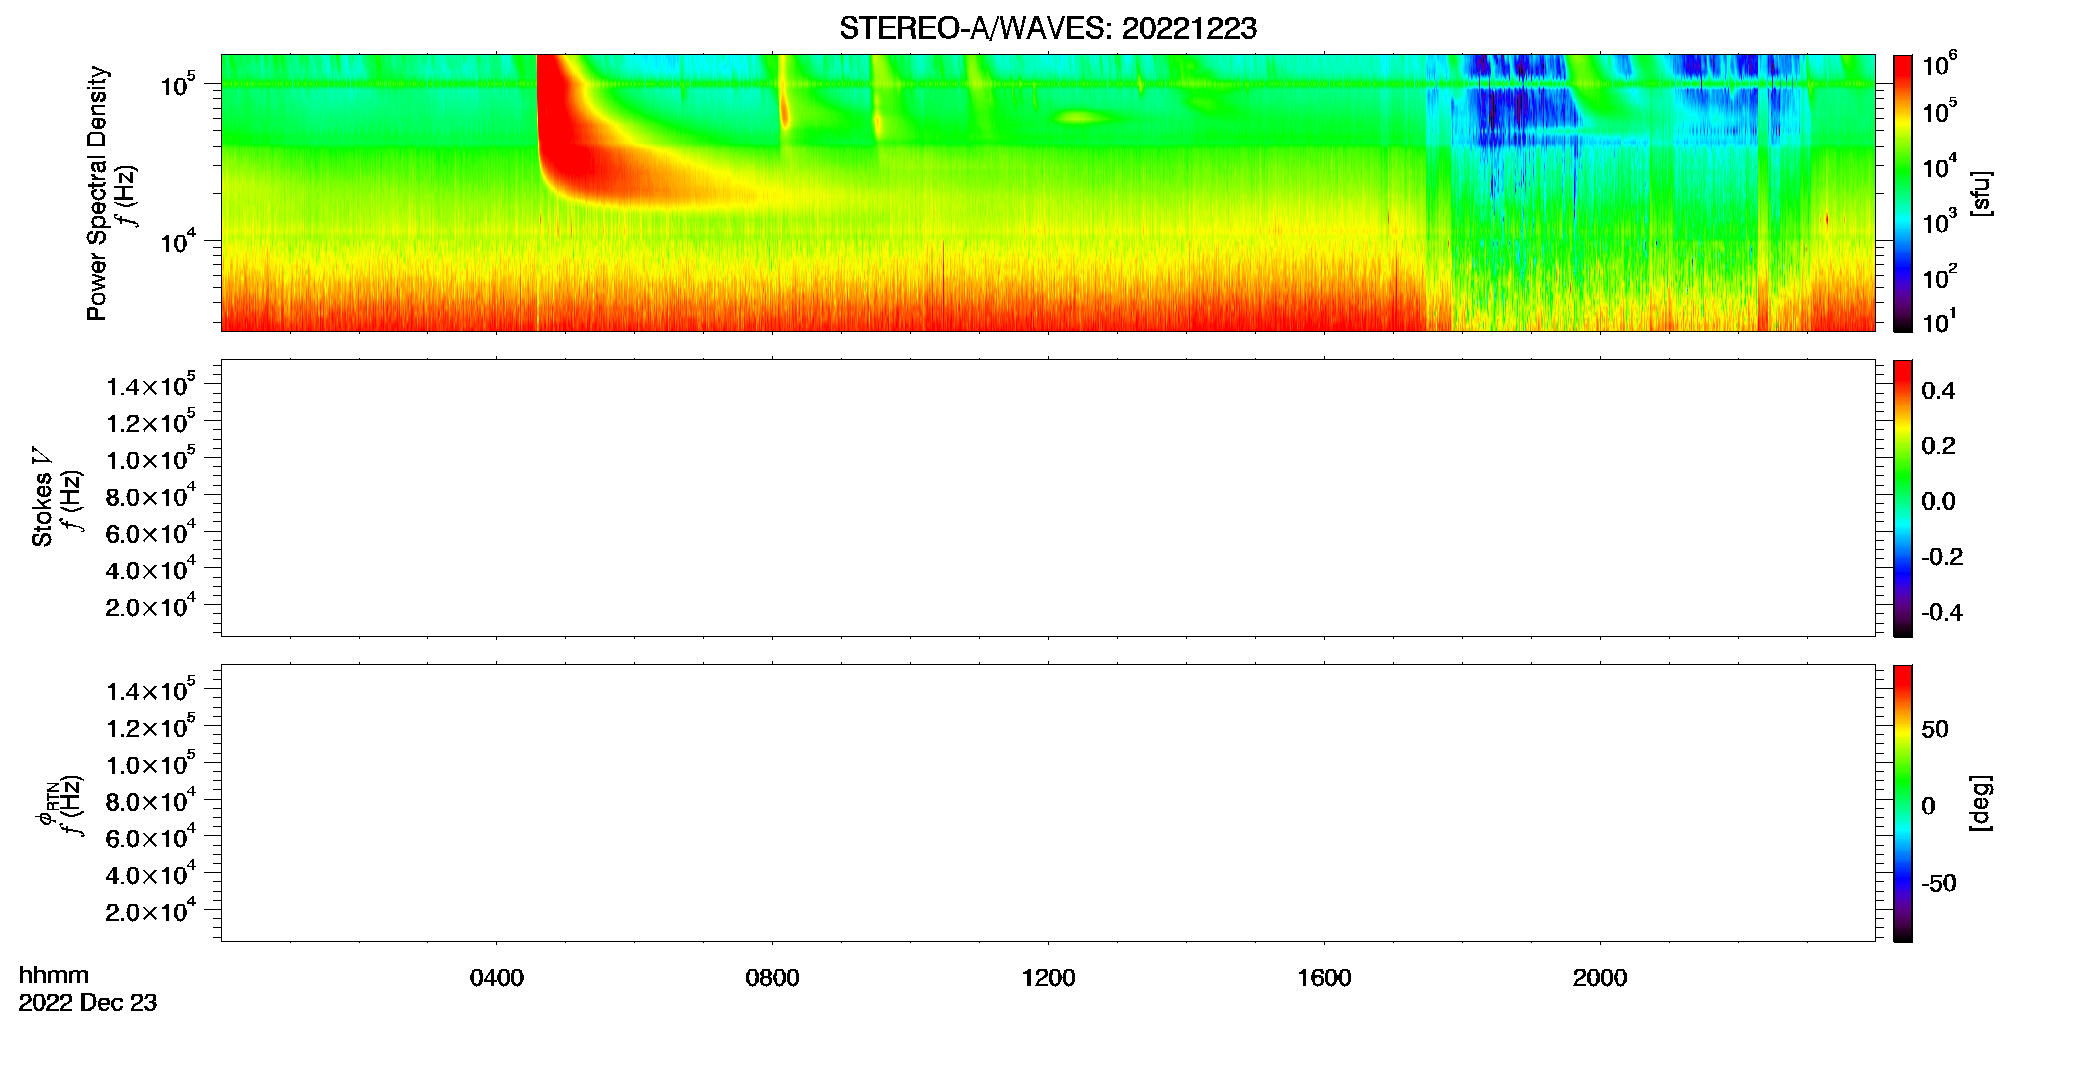Viewport: 2096px width, 1080px height.
Task: Click the 1600 time tick label
Action: coord(1324,978)
